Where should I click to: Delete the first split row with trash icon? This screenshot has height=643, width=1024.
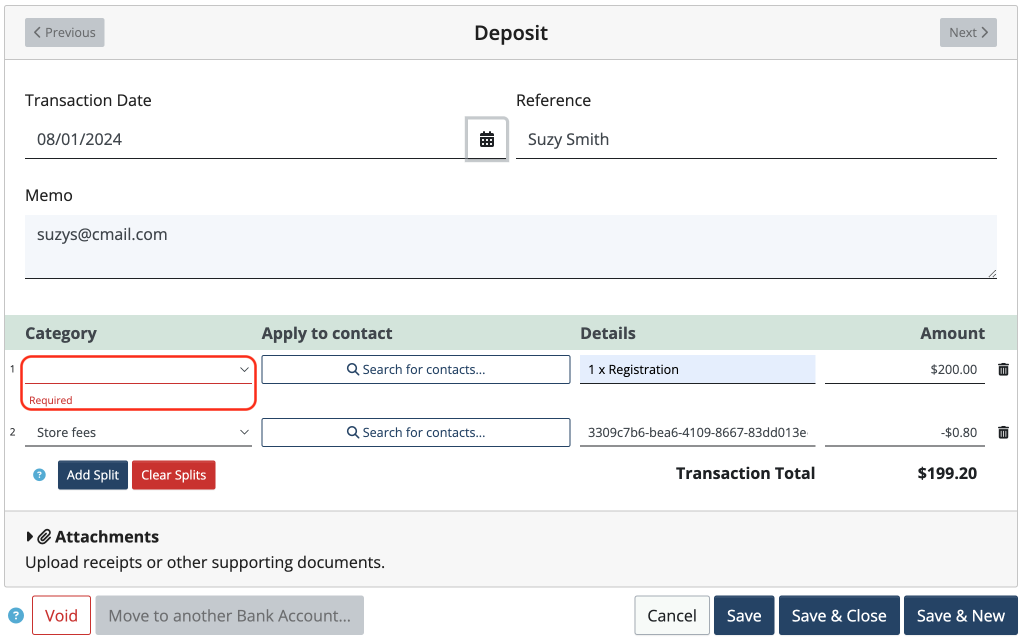1003,369
